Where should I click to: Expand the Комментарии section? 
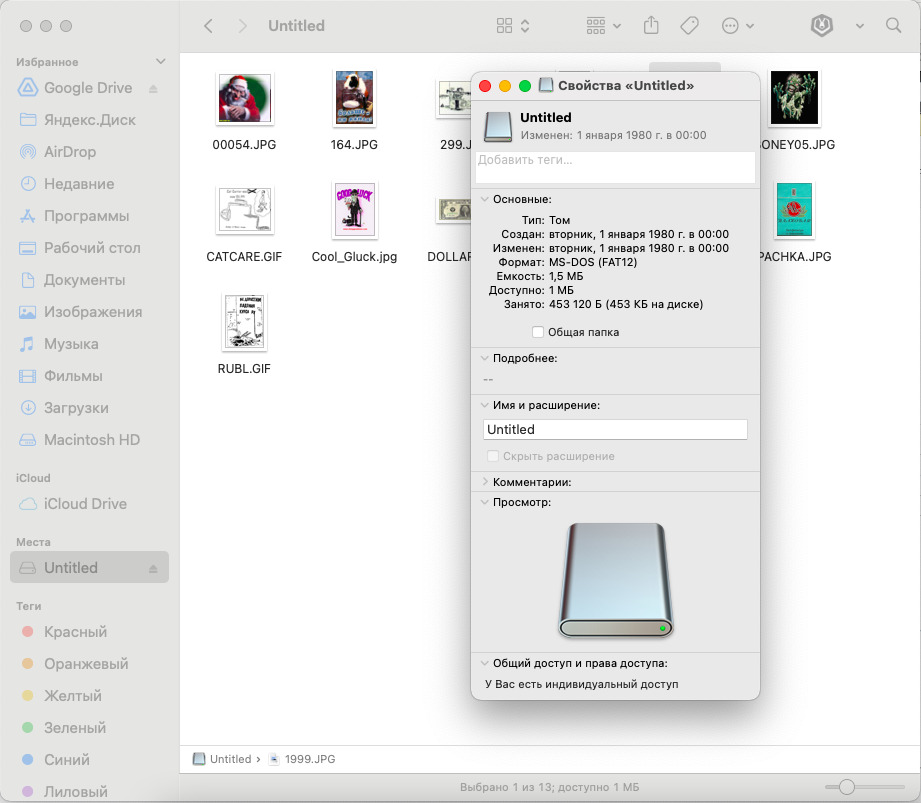485,482
